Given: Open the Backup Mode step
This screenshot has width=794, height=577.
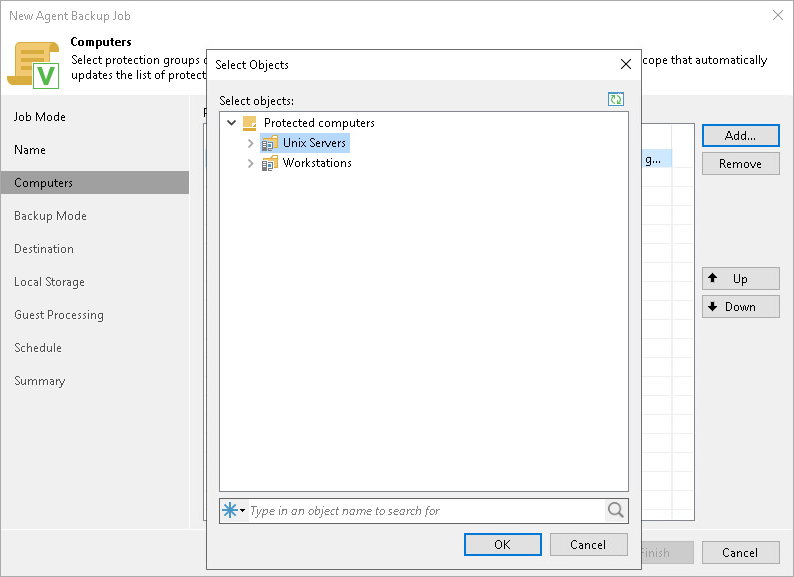Looking at the screenshot, I should pos(50,216).
